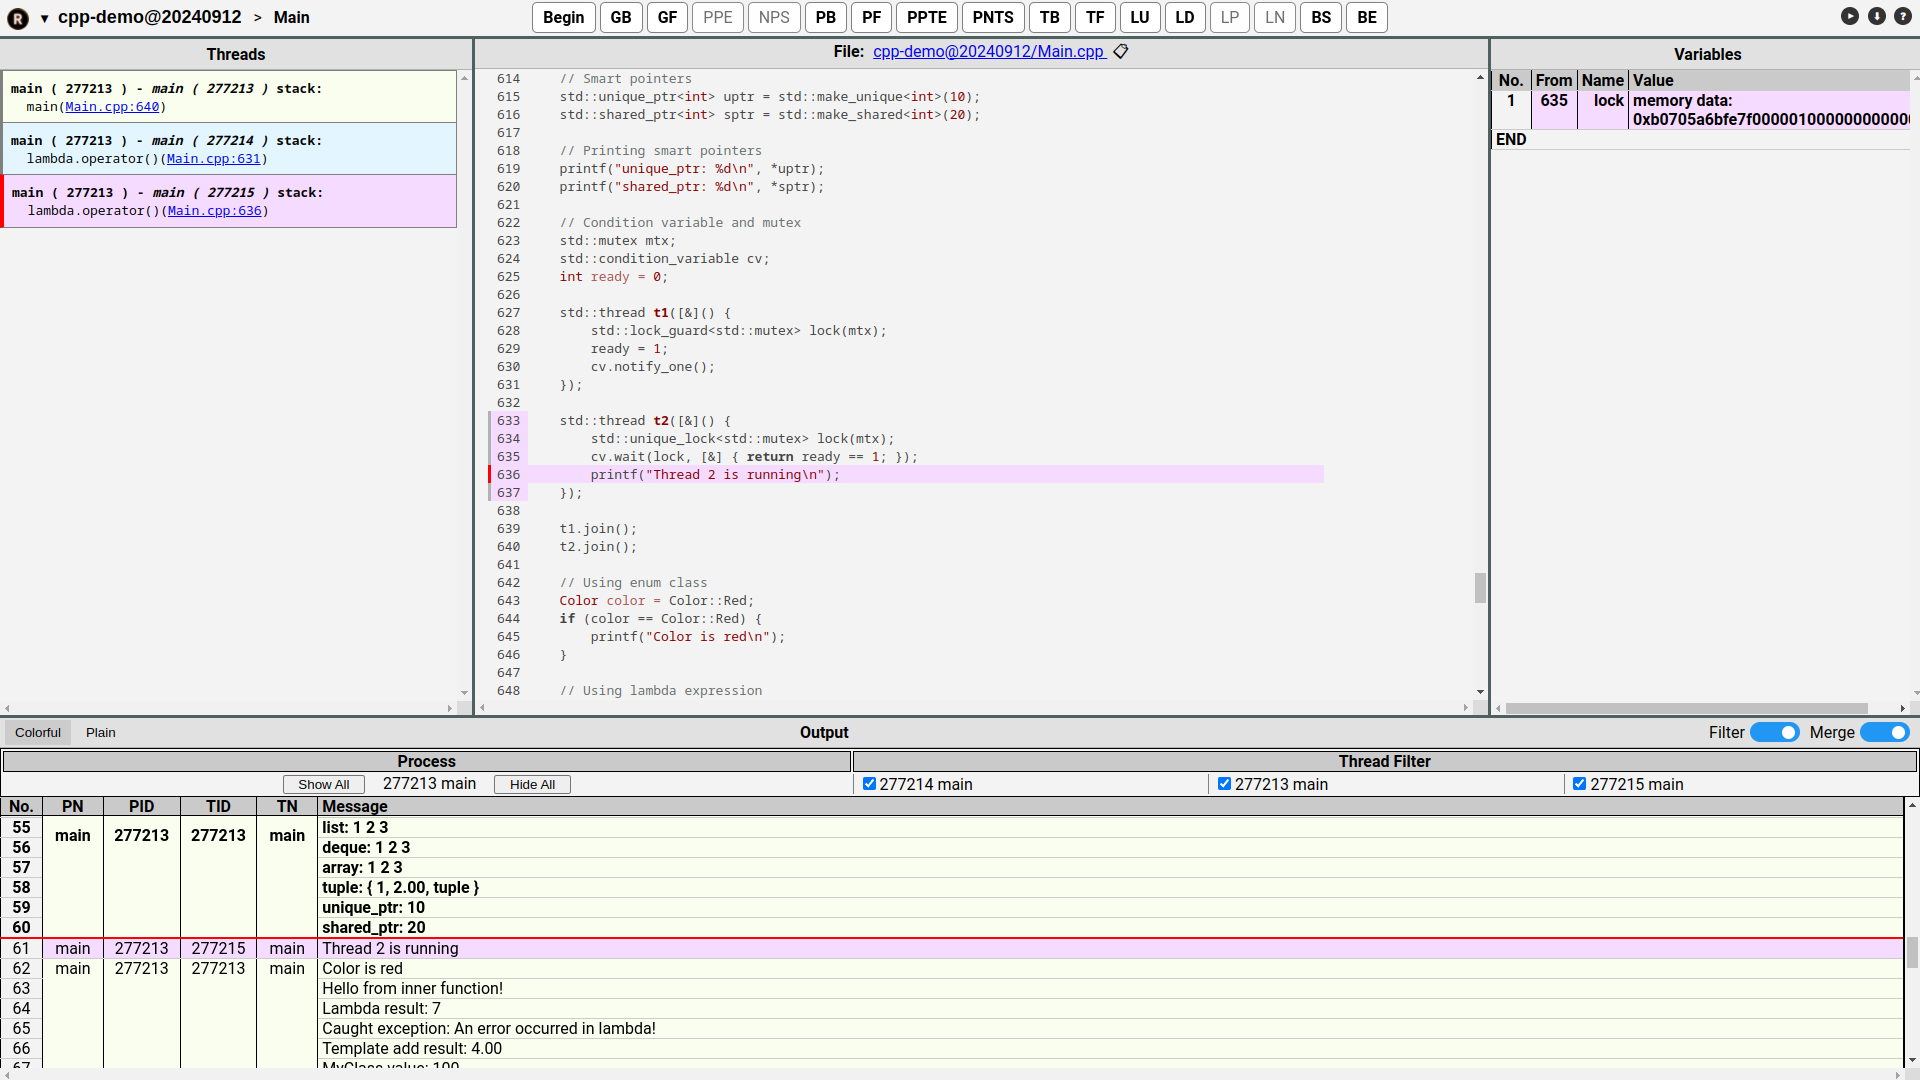This screenshot has width=1920, height=1080.
Task: Open help via the question mark icon
Action: [1903, 16]
